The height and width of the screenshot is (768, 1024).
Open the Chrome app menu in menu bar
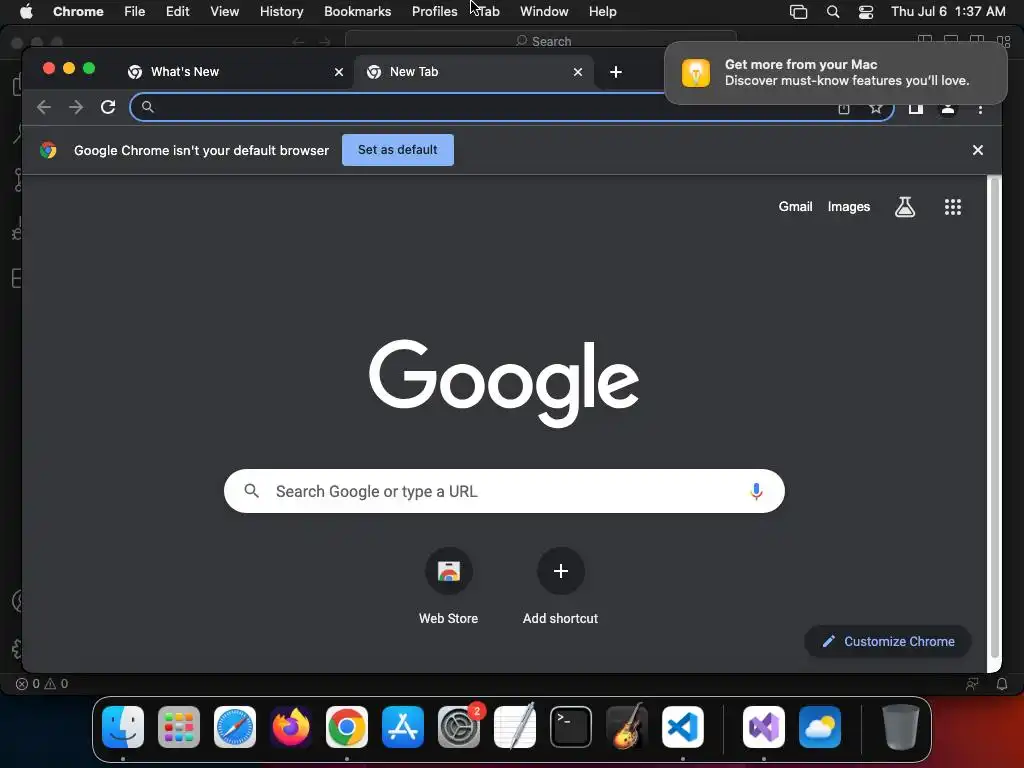[78, 12]
